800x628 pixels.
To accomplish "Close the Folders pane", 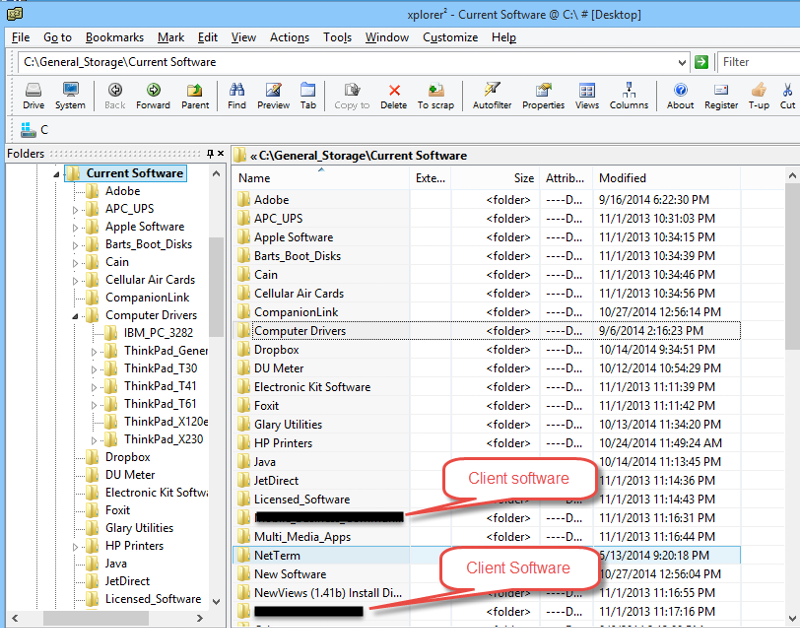I will tap(220, 154).
